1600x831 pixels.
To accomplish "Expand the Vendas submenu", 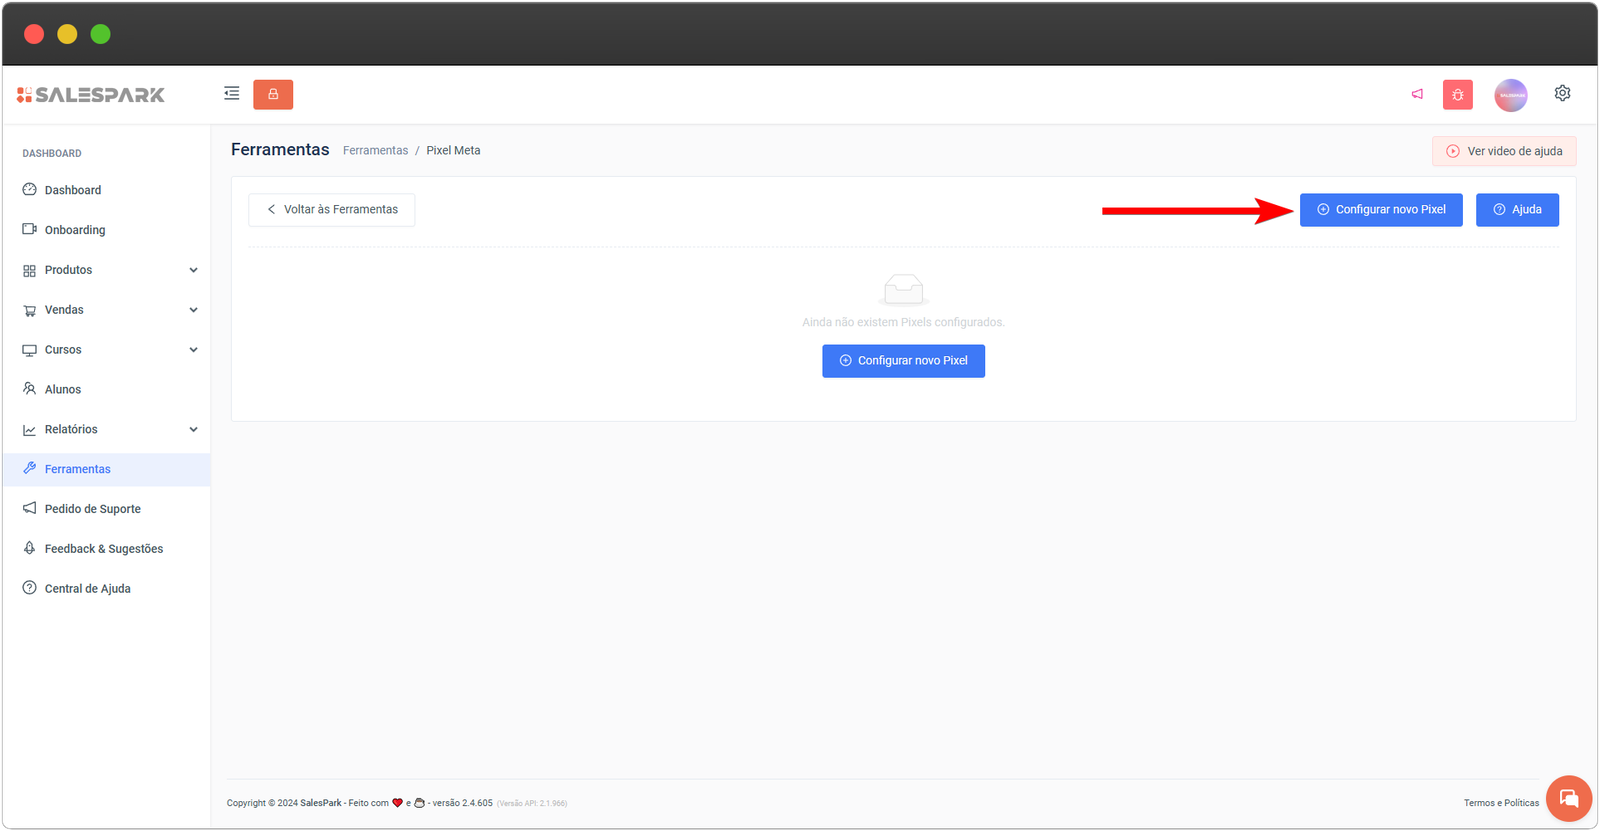I will click(x=193, y=310).
